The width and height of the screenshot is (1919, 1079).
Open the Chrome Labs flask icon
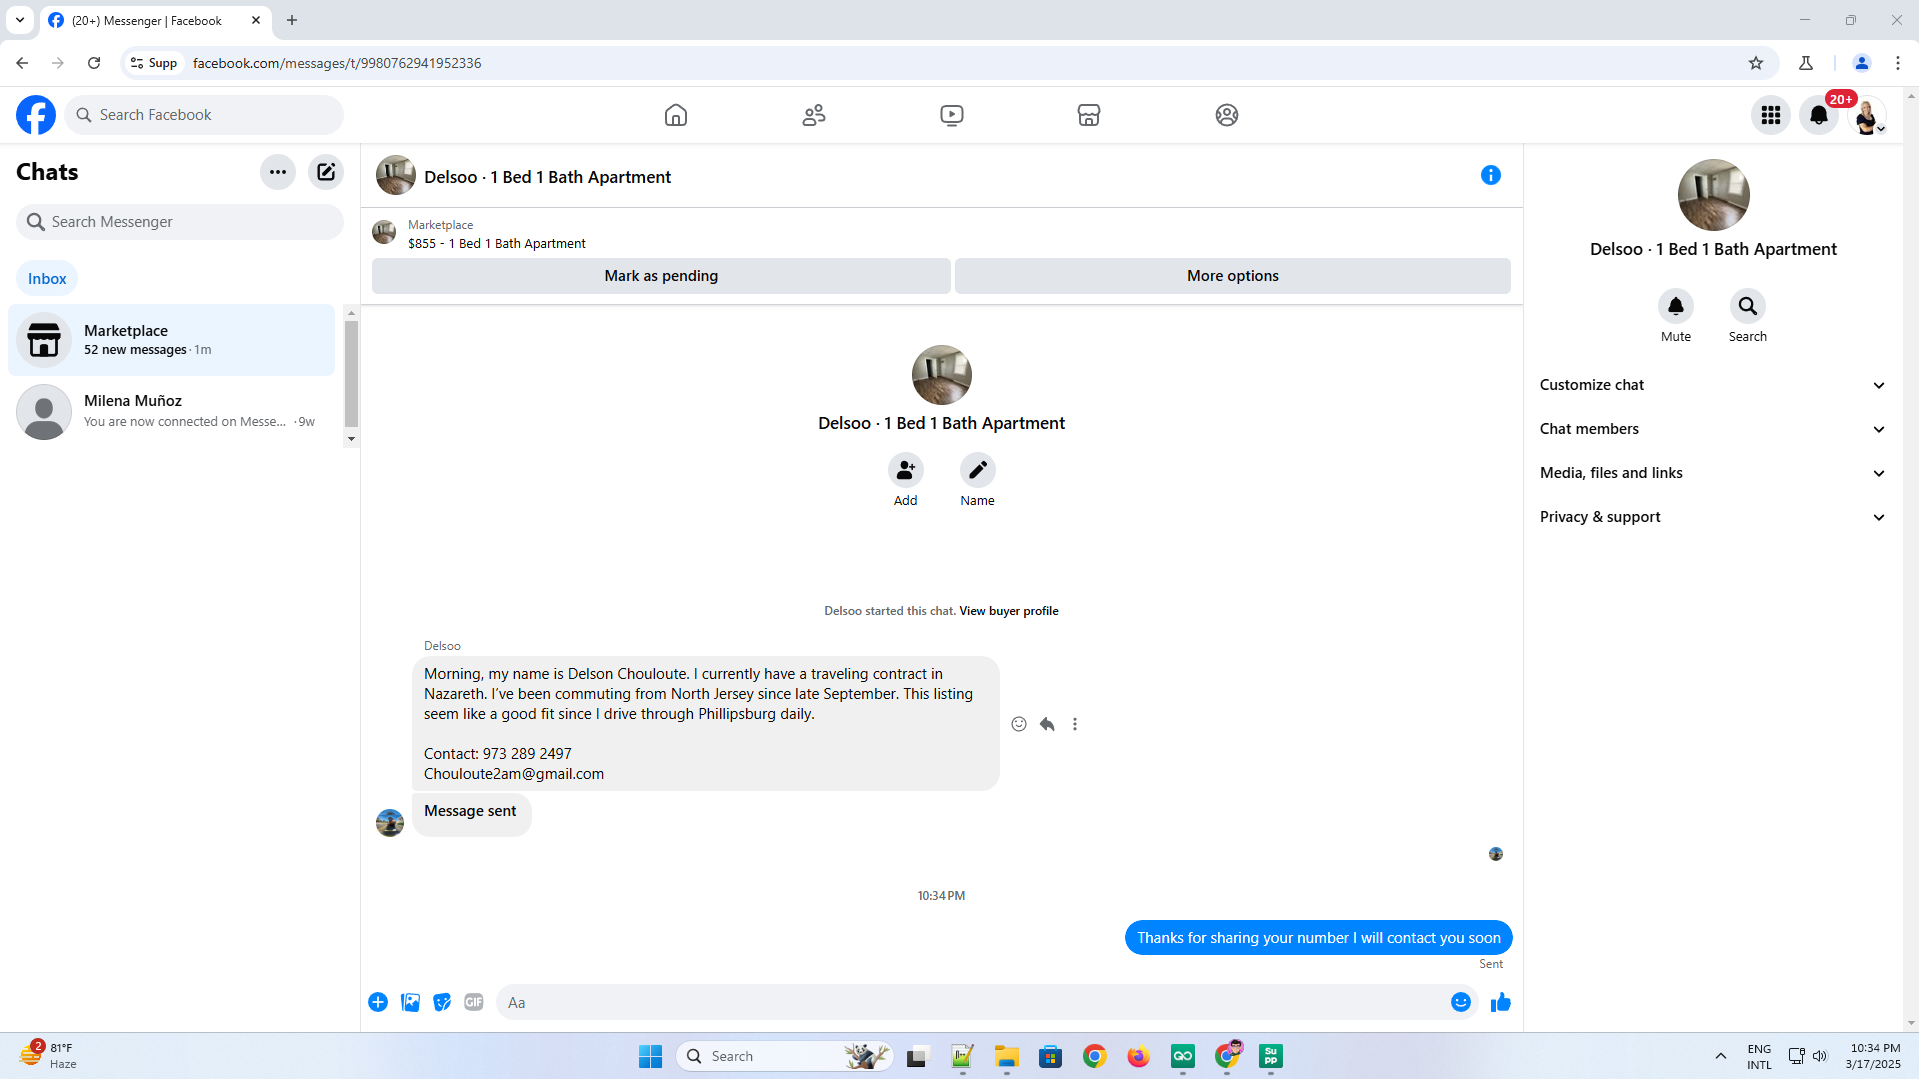point(1806,63)
